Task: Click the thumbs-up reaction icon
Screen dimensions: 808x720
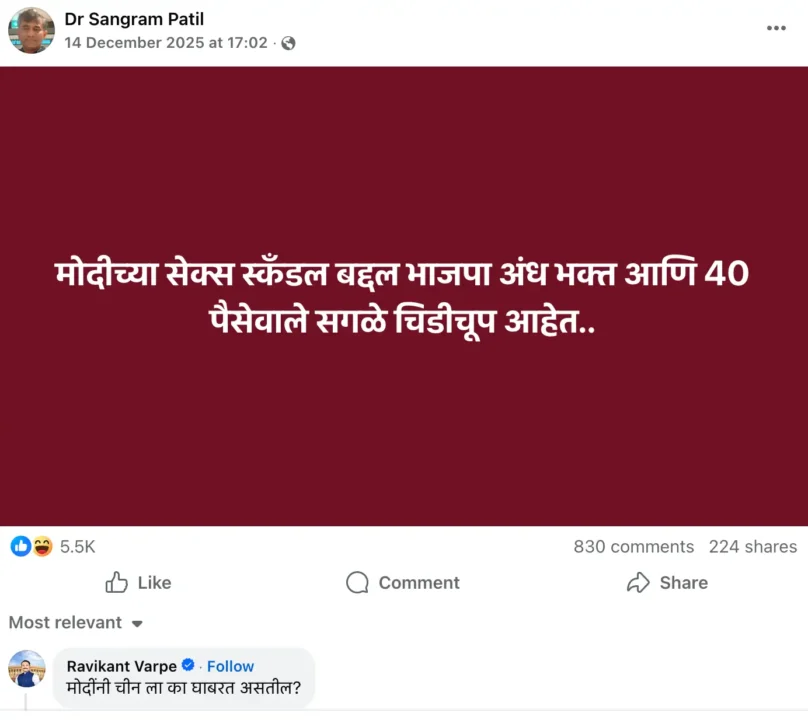Action: pos(20,546)
